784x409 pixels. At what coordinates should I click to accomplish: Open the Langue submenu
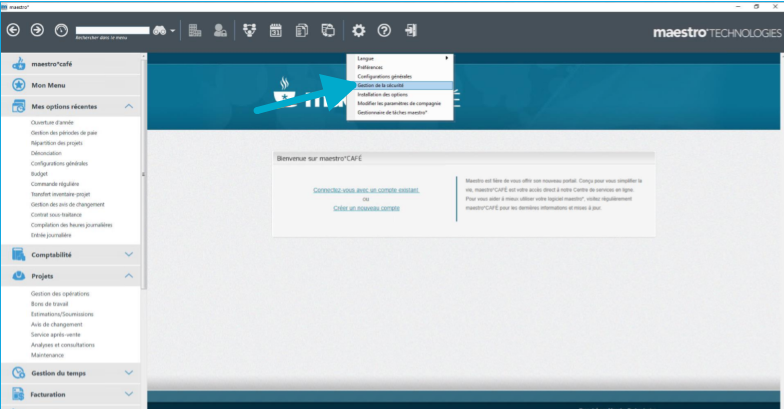click(x=400, y=58)
